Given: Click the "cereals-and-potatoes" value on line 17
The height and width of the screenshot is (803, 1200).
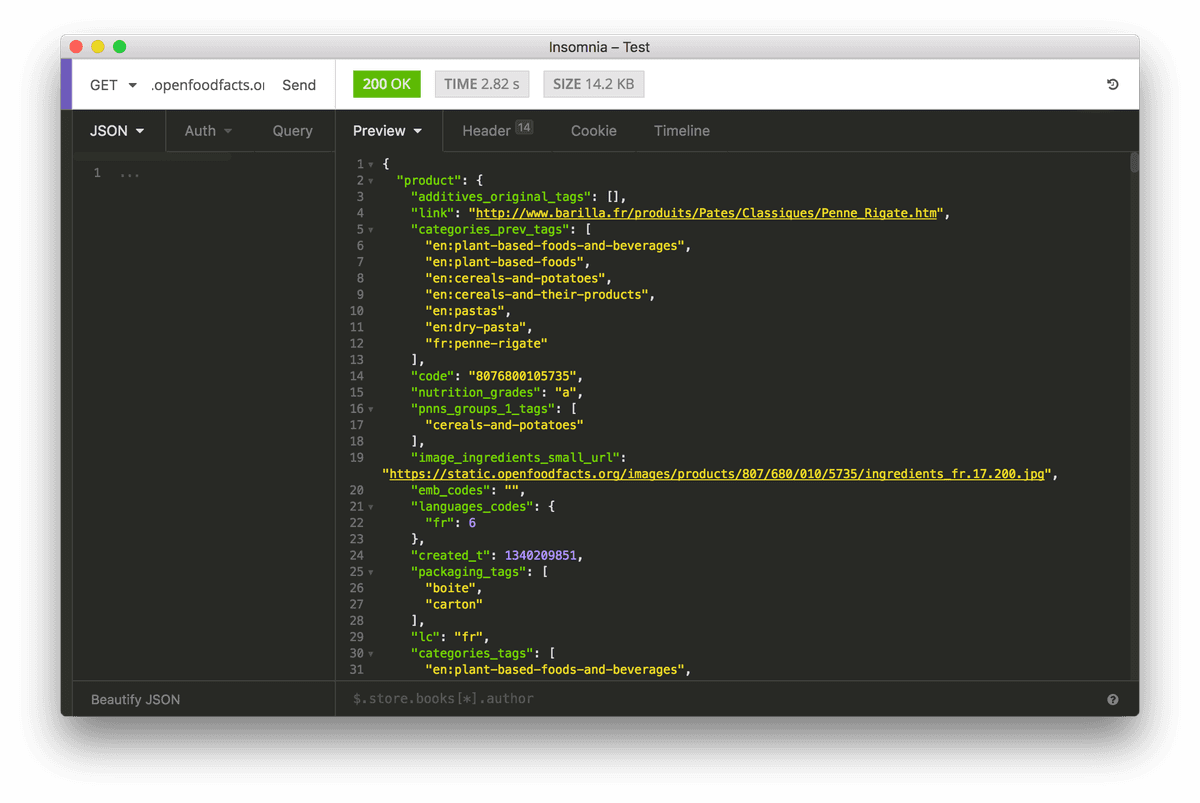Looking at the screenshot, I should click(504, 425).
